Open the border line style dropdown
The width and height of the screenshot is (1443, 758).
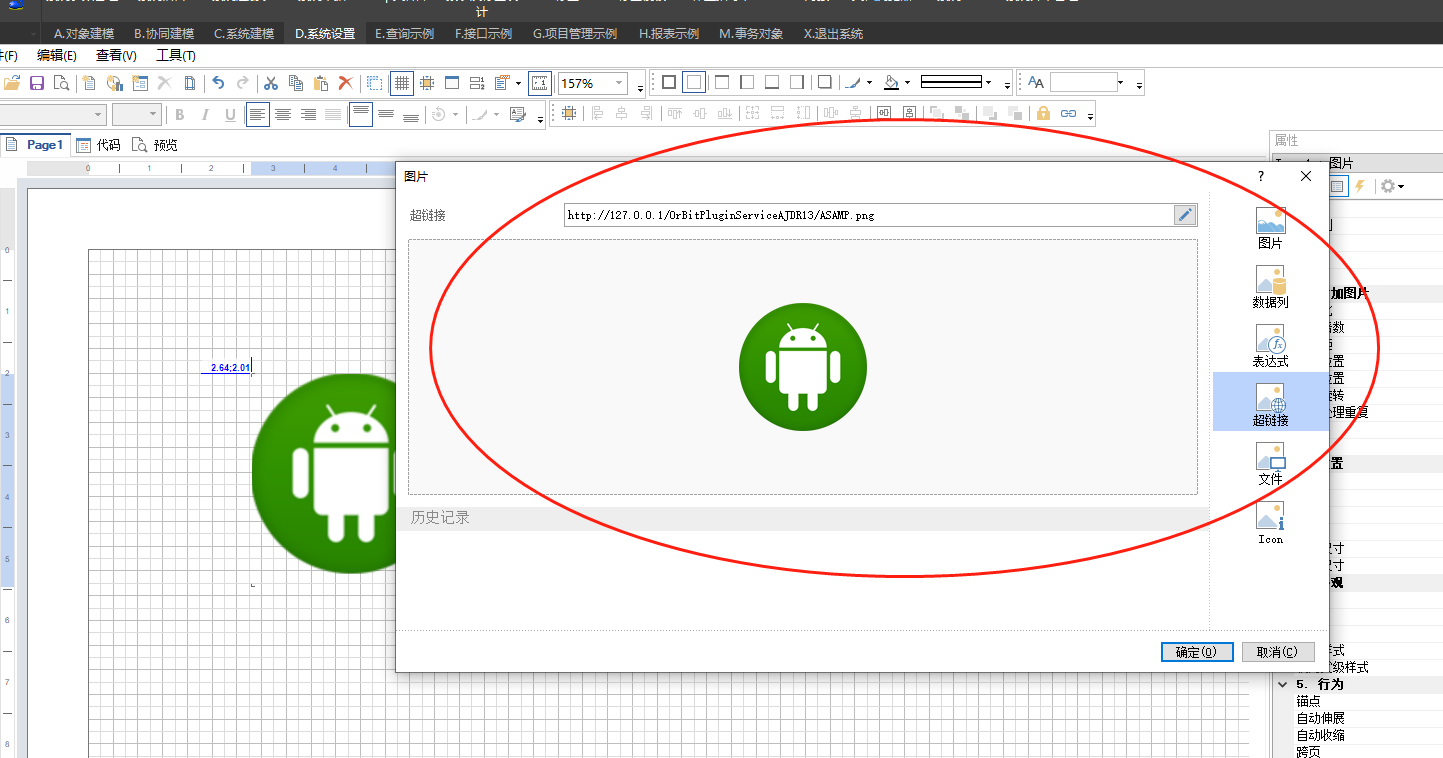coord(988,83)
